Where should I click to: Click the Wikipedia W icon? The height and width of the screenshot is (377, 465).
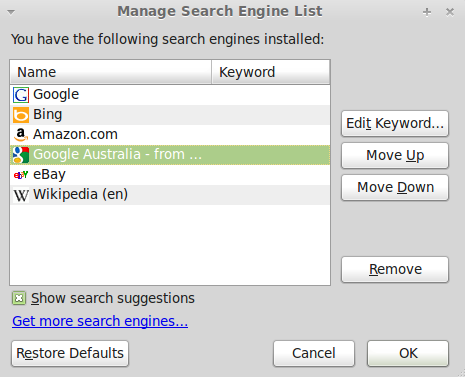21,195
